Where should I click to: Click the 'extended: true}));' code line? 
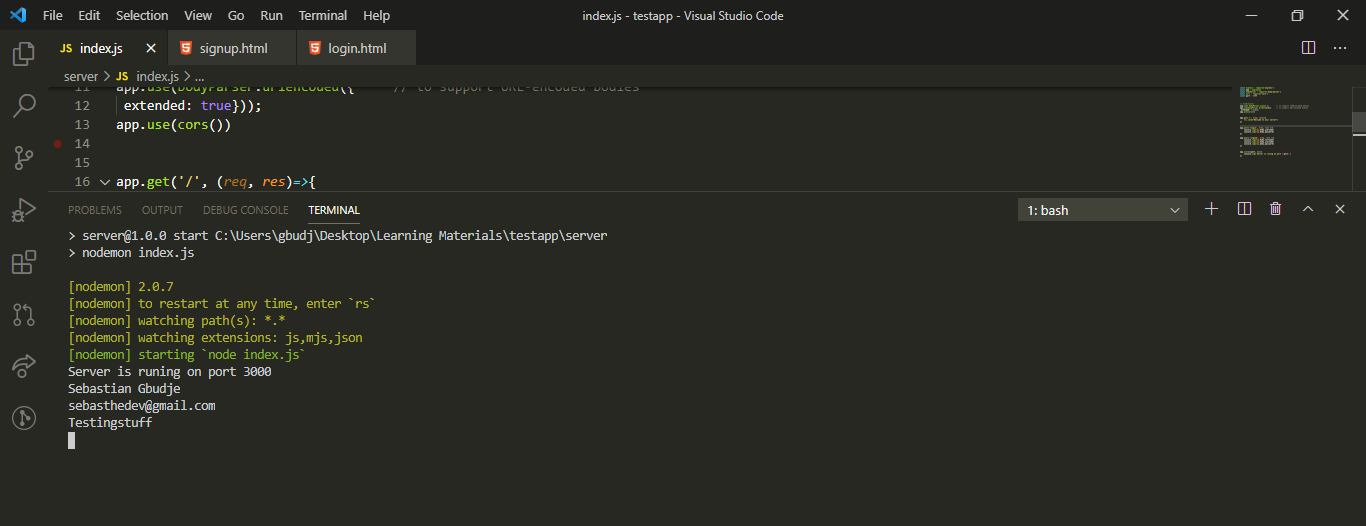193,105
